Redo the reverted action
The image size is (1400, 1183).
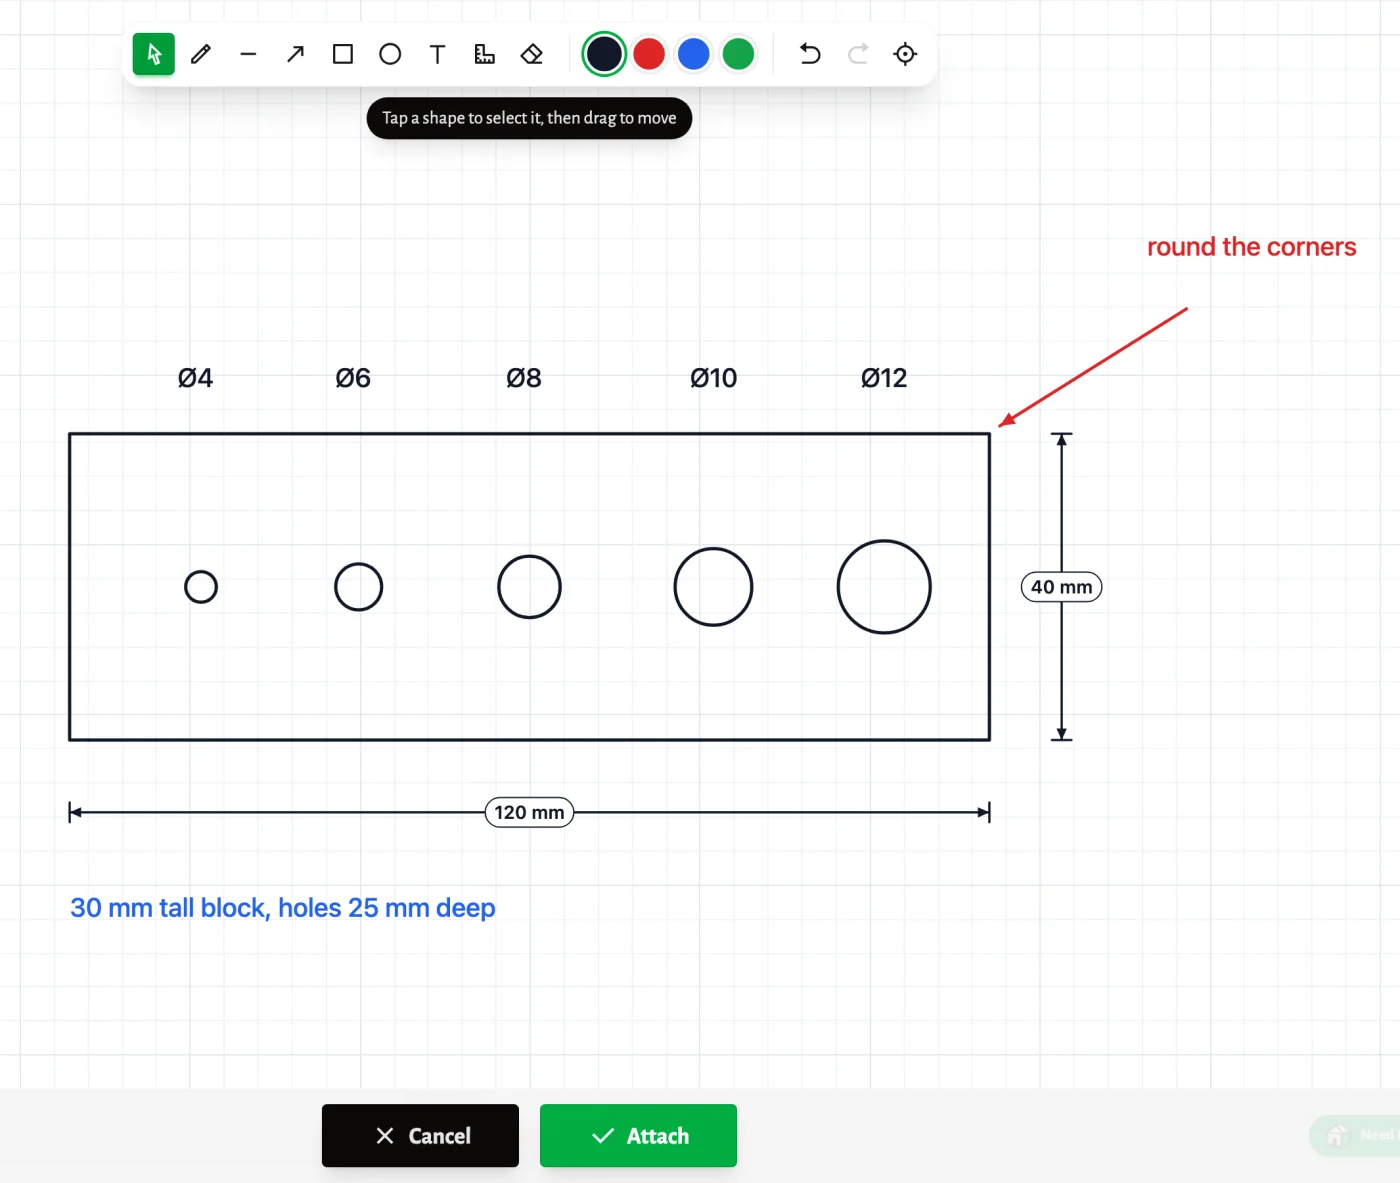click(858, 54)
